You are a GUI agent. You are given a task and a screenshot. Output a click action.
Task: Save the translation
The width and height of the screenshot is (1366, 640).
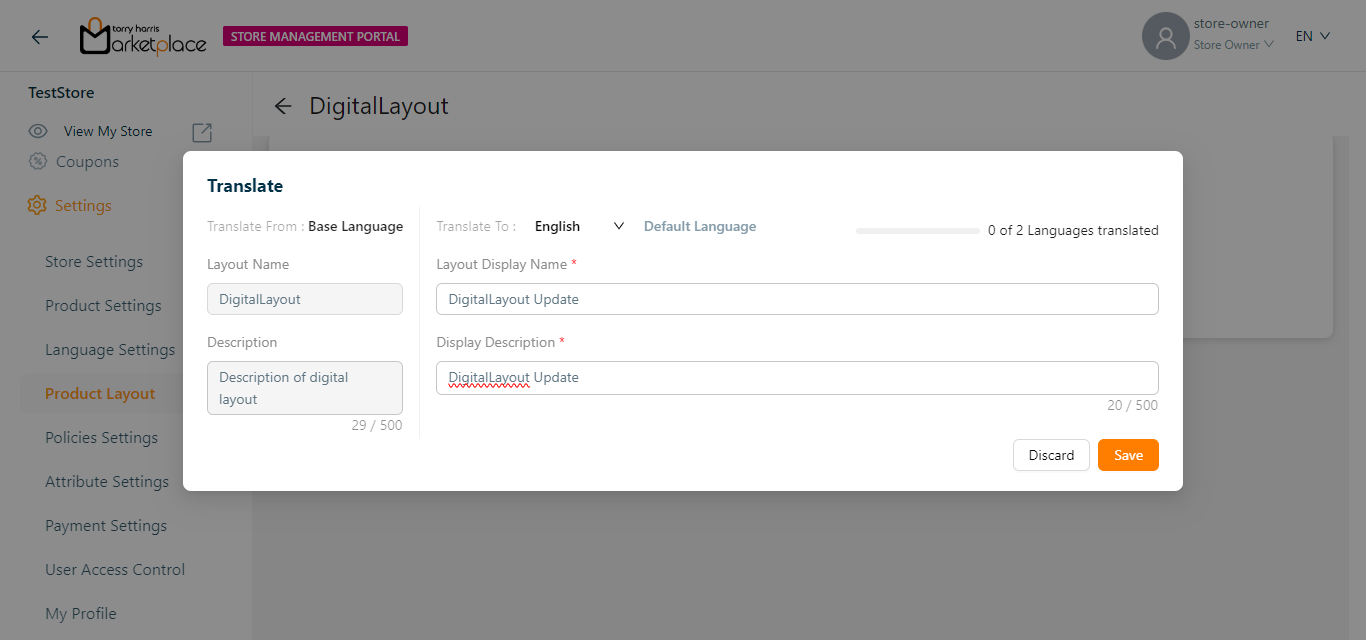point(1128,455)
